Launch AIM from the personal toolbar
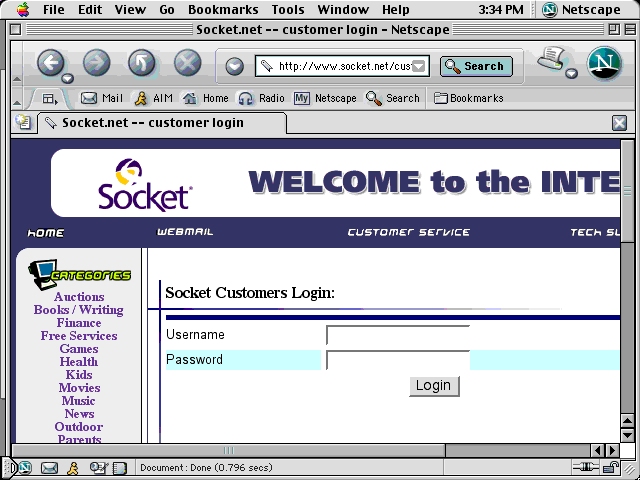Screen dimensions: 640x480 point(153,98)
